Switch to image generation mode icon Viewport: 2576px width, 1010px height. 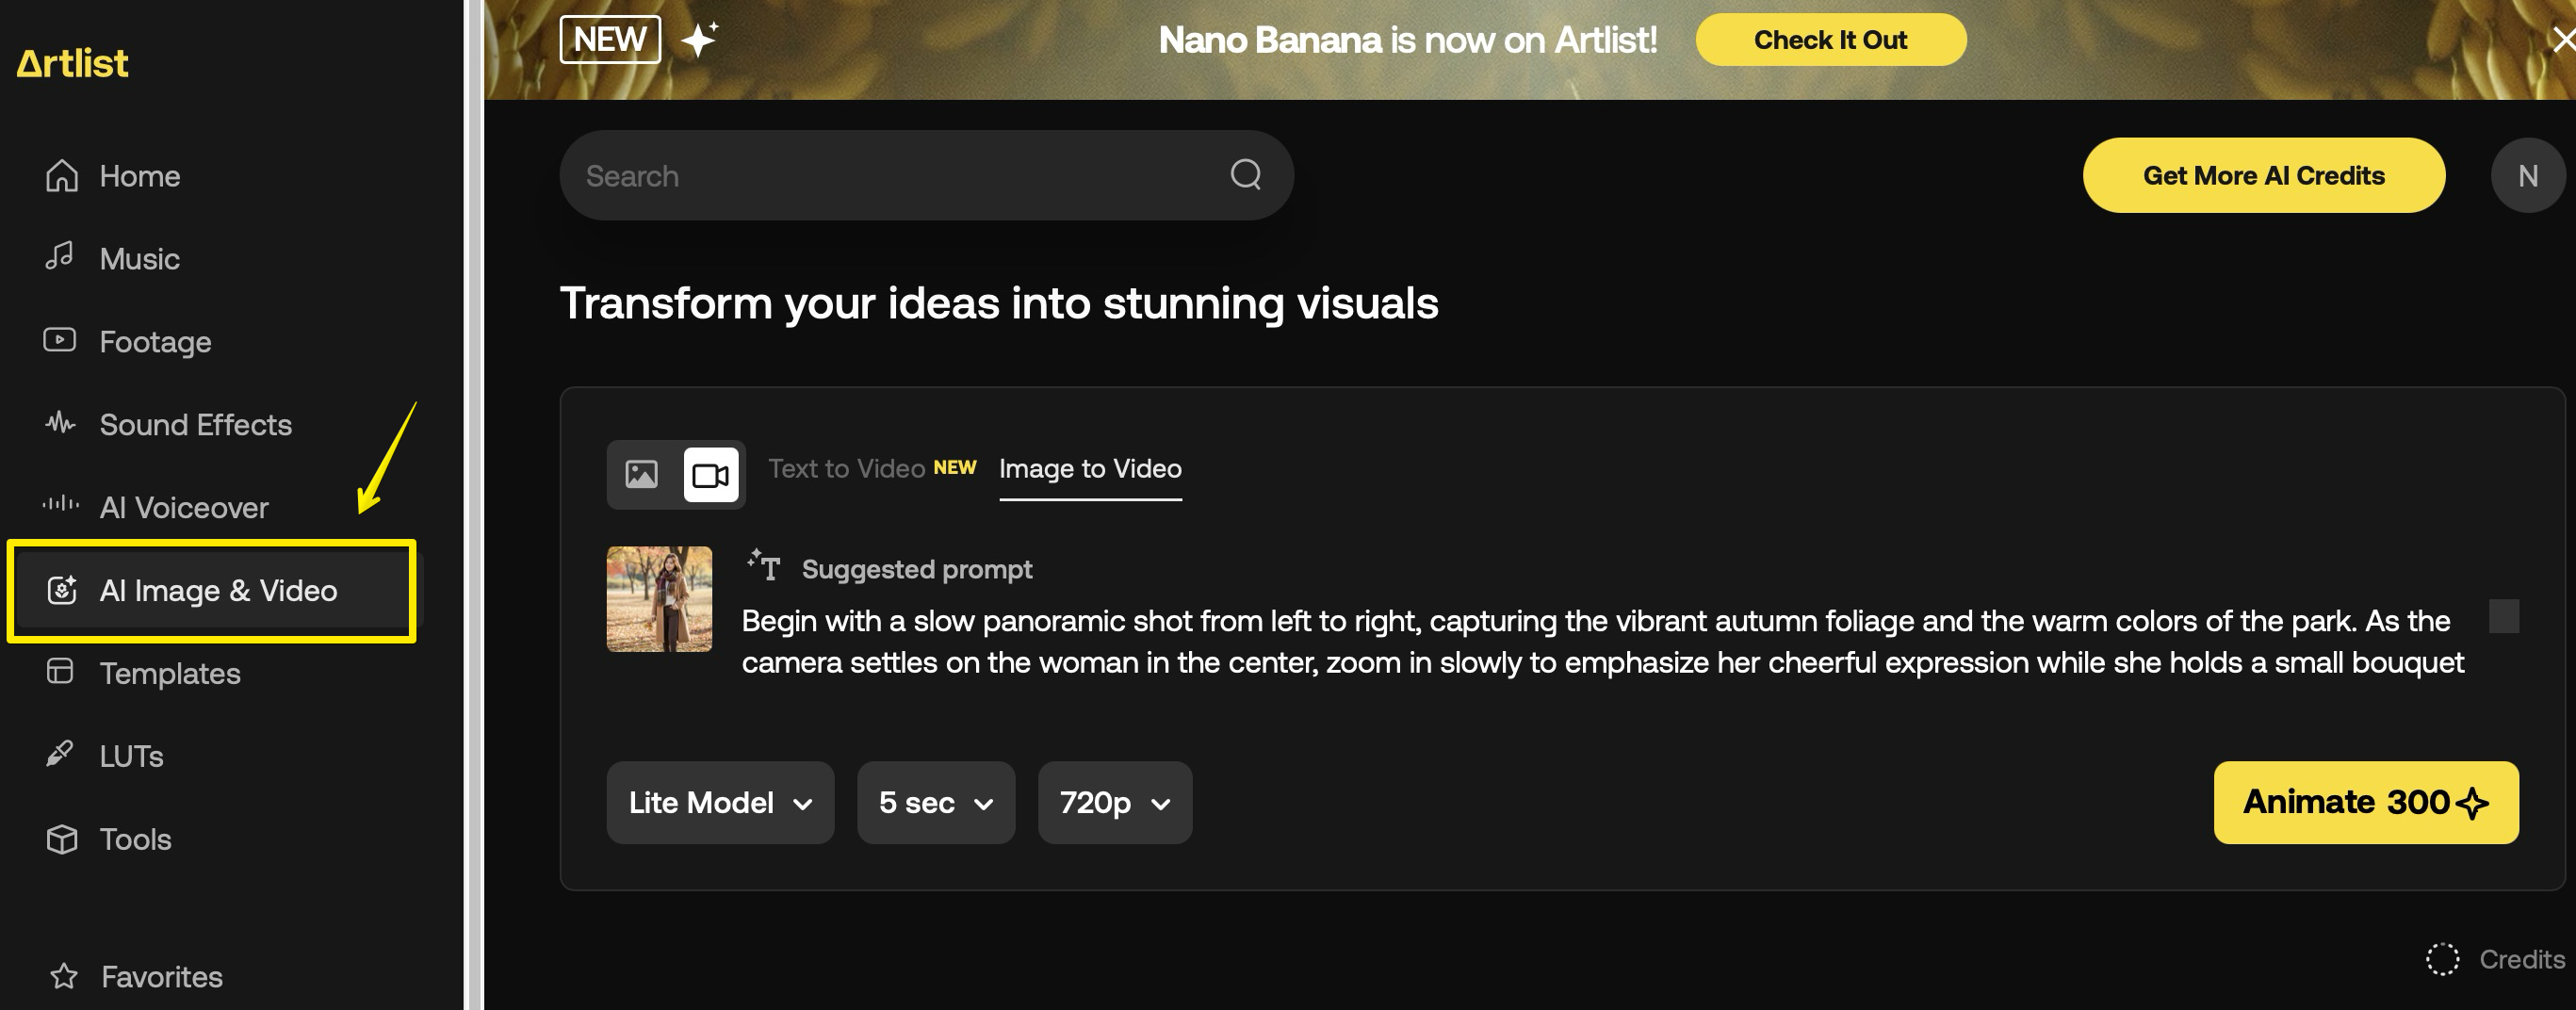point(641,474)
